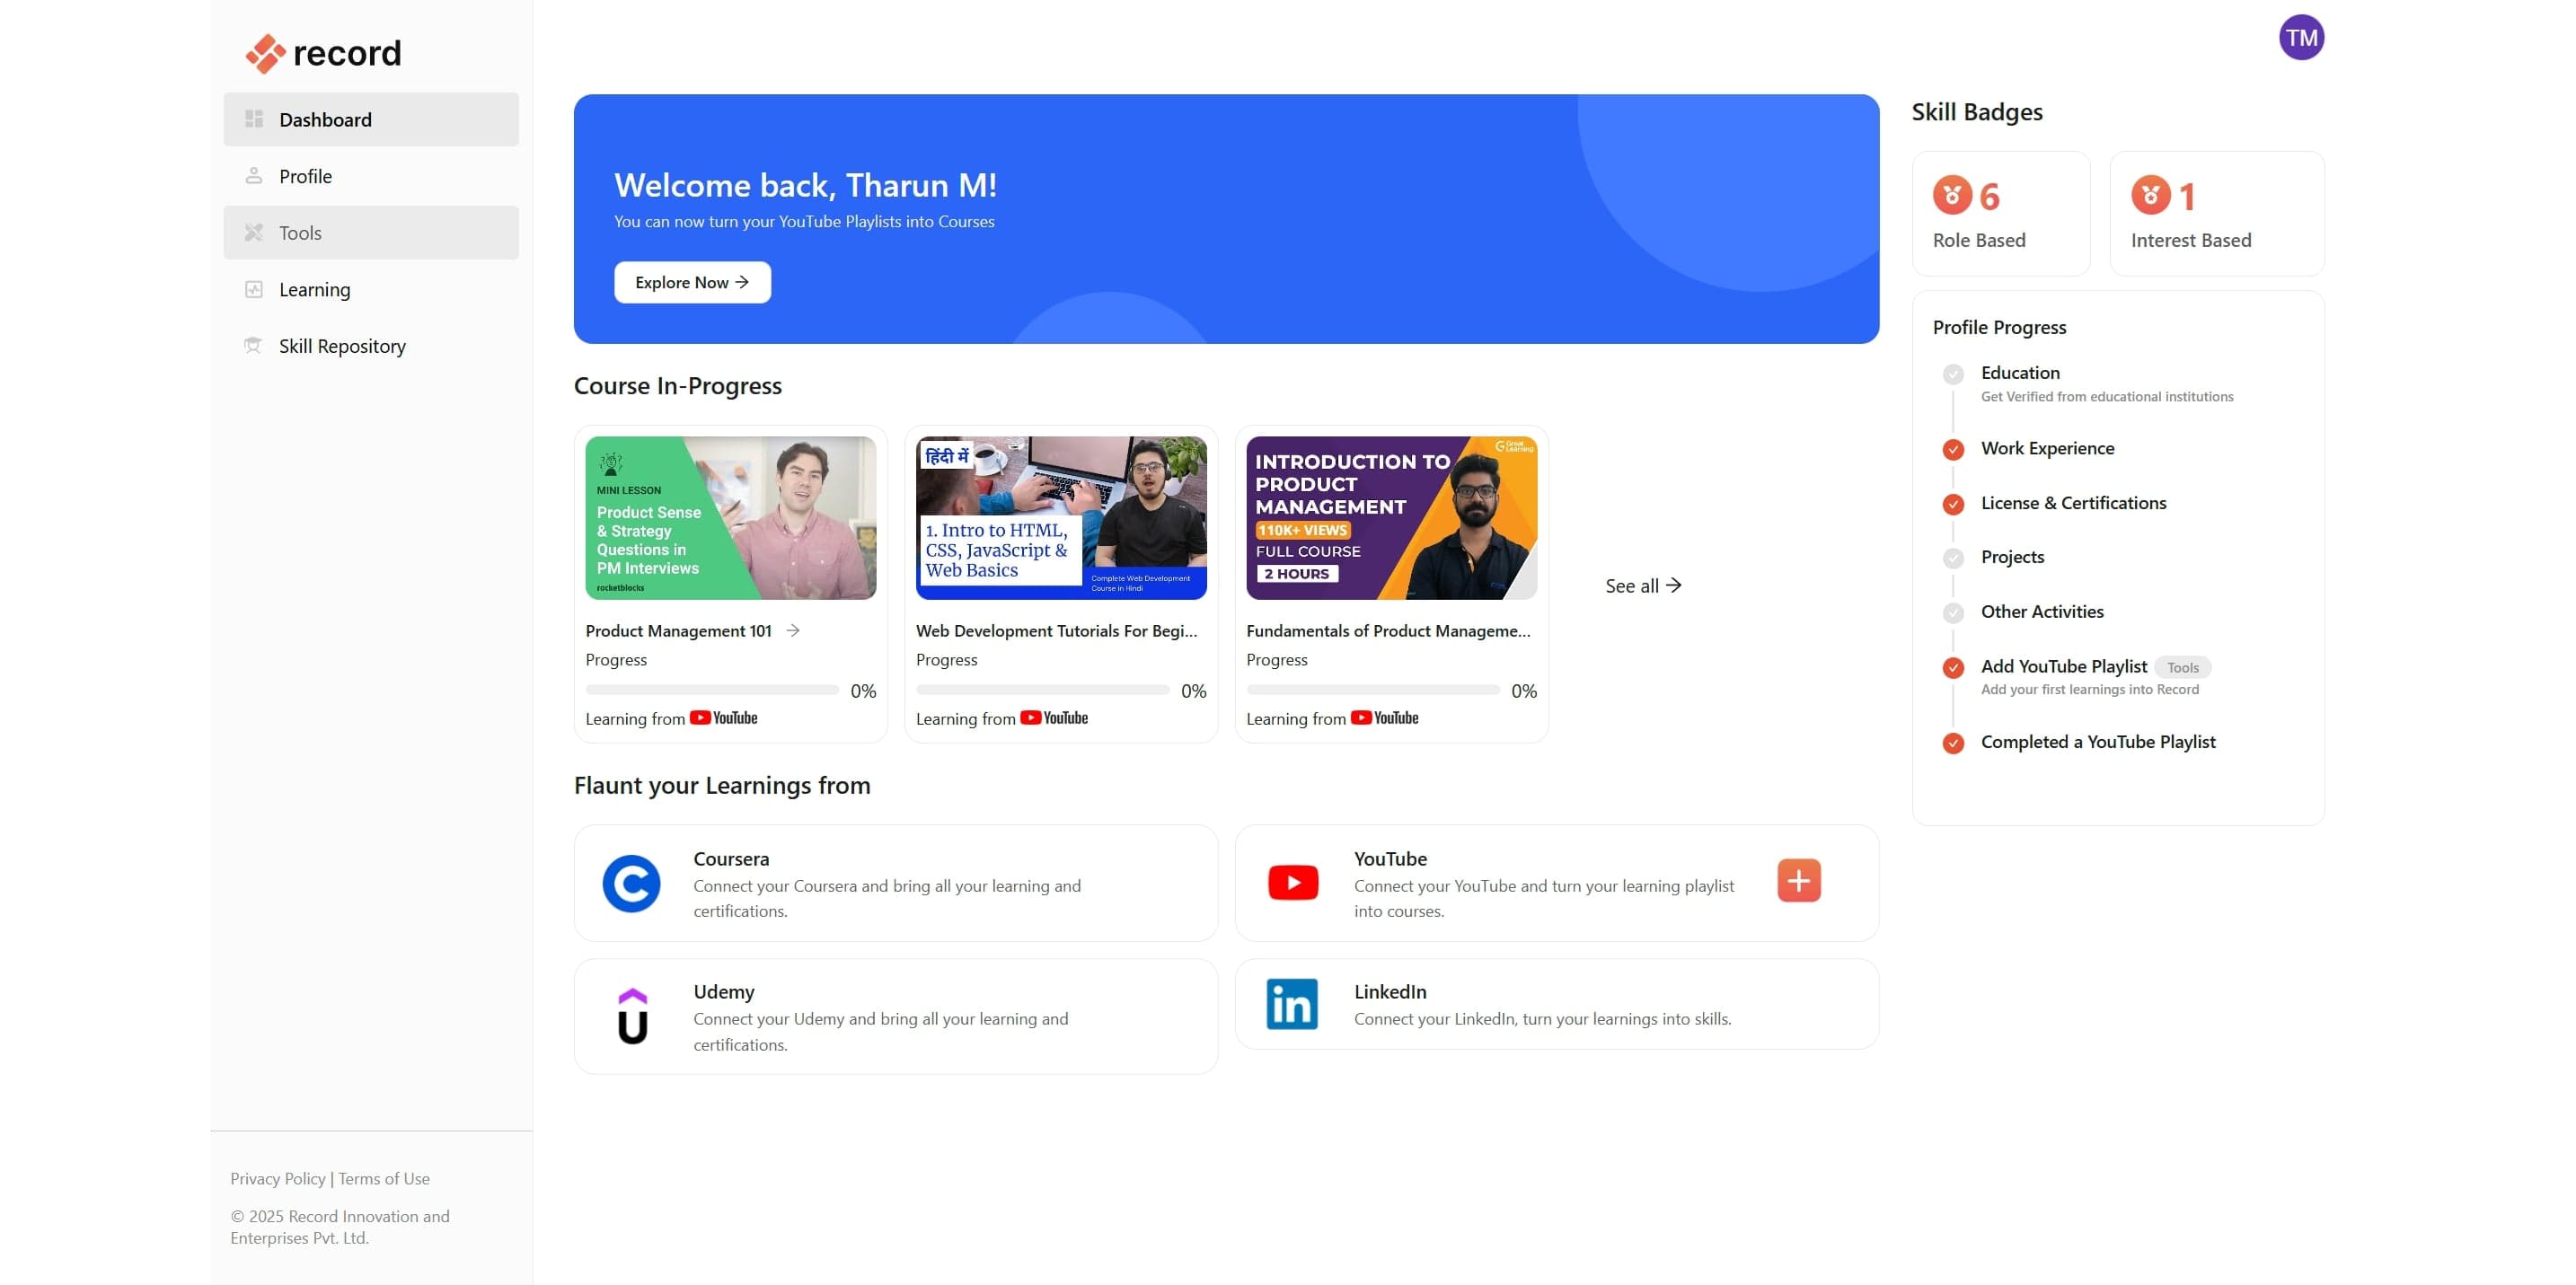The height and width of the screenshot is (1285, 2576).
Task: Click the Other Activities step circle
Action: click(1953, 613)
